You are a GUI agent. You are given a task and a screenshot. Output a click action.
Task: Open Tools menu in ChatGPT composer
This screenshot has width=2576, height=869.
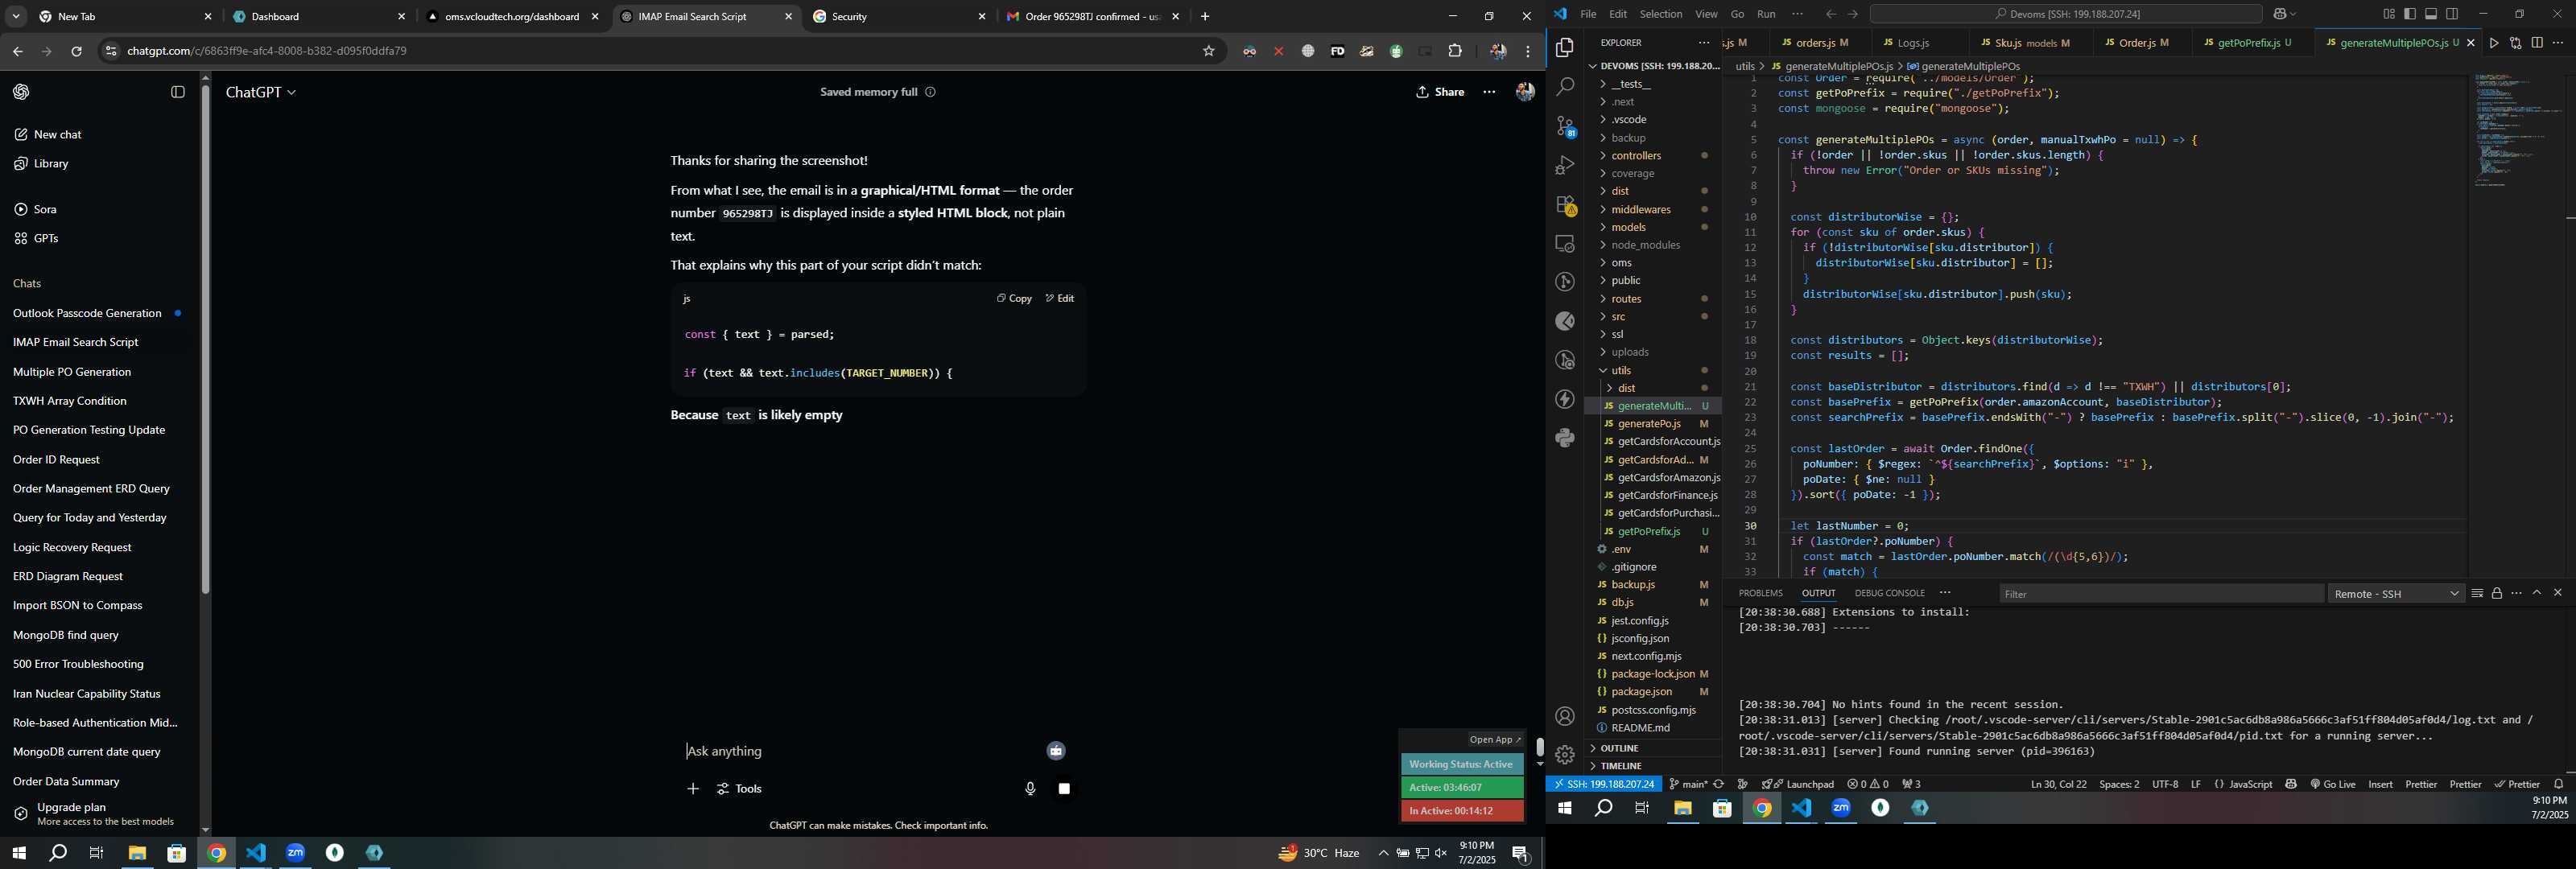coord(740,789)
